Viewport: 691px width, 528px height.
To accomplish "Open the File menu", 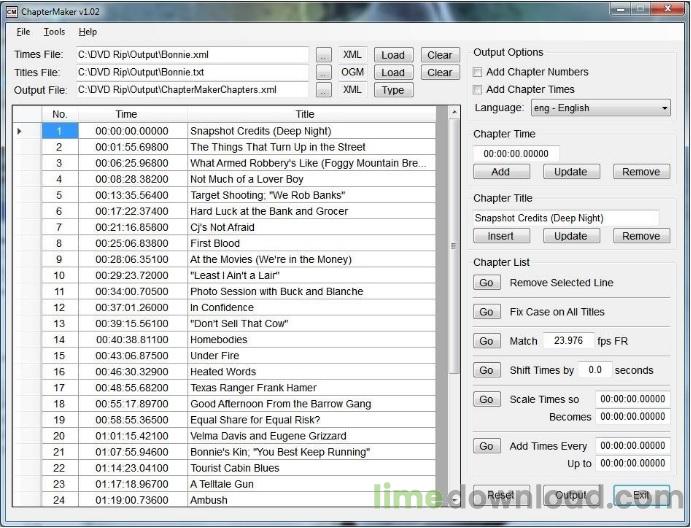I will (x=23, y=32).
